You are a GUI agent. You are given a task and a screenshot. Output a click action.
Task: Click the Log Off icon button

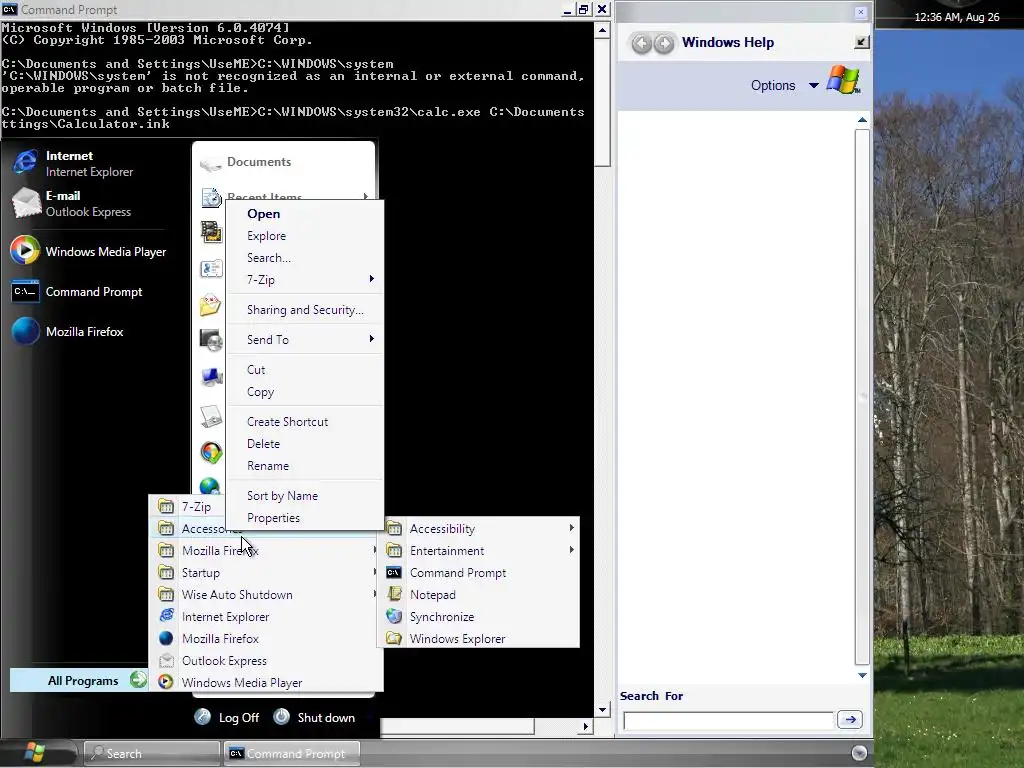[x=202, y=717]
